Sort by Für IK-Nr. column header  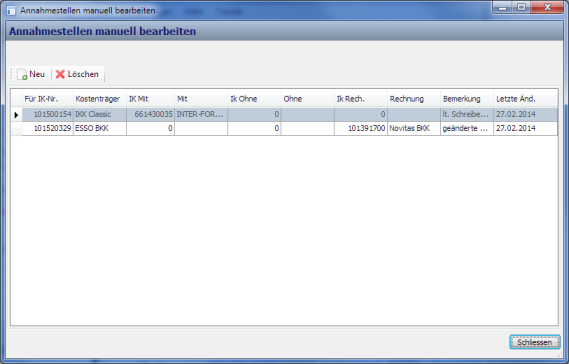point(48,99)
